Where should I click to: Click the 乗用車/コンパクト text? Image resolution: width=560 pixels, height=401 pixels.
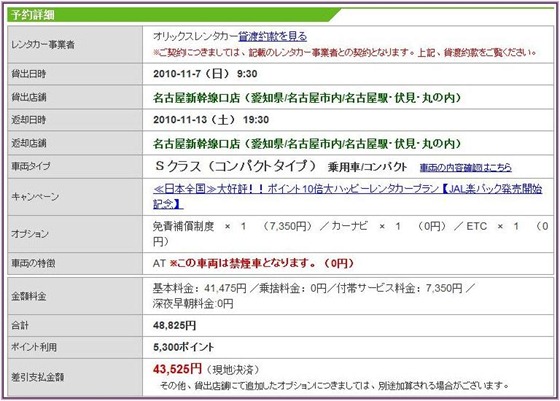pyautogui.click(x=367, y=167)
